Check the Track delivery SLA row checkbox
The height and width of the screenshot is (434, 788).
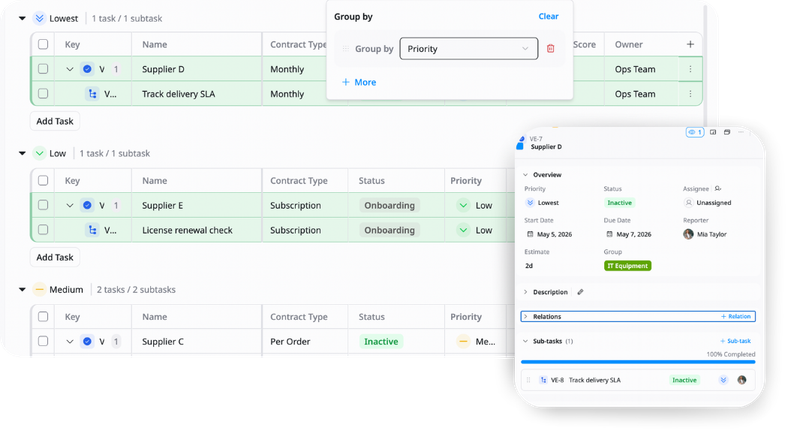pos(43,93)
